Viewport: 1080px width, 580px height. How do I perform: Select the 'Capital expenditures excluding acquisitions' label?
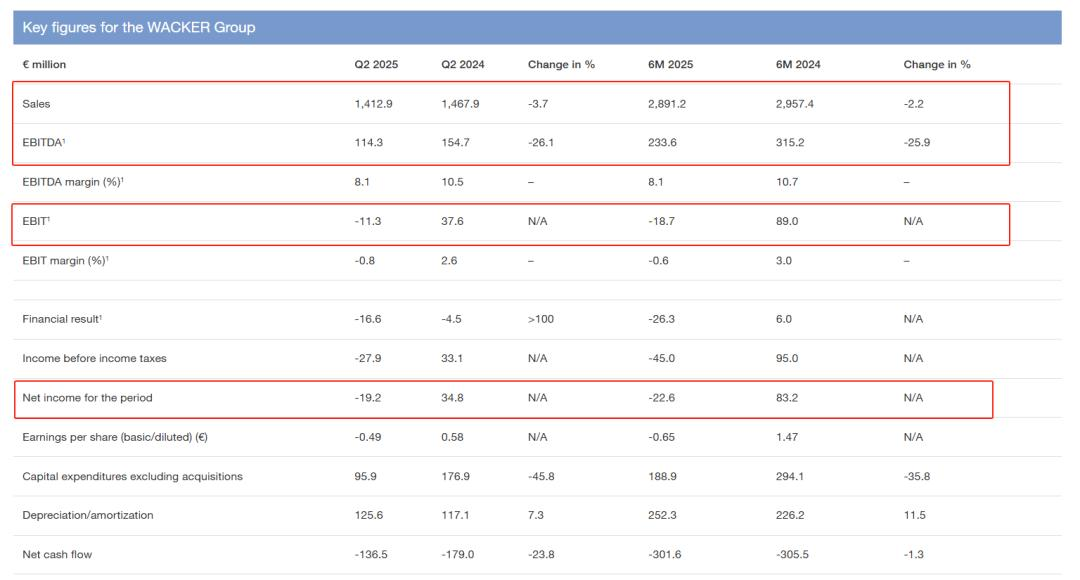click(132, 476)
